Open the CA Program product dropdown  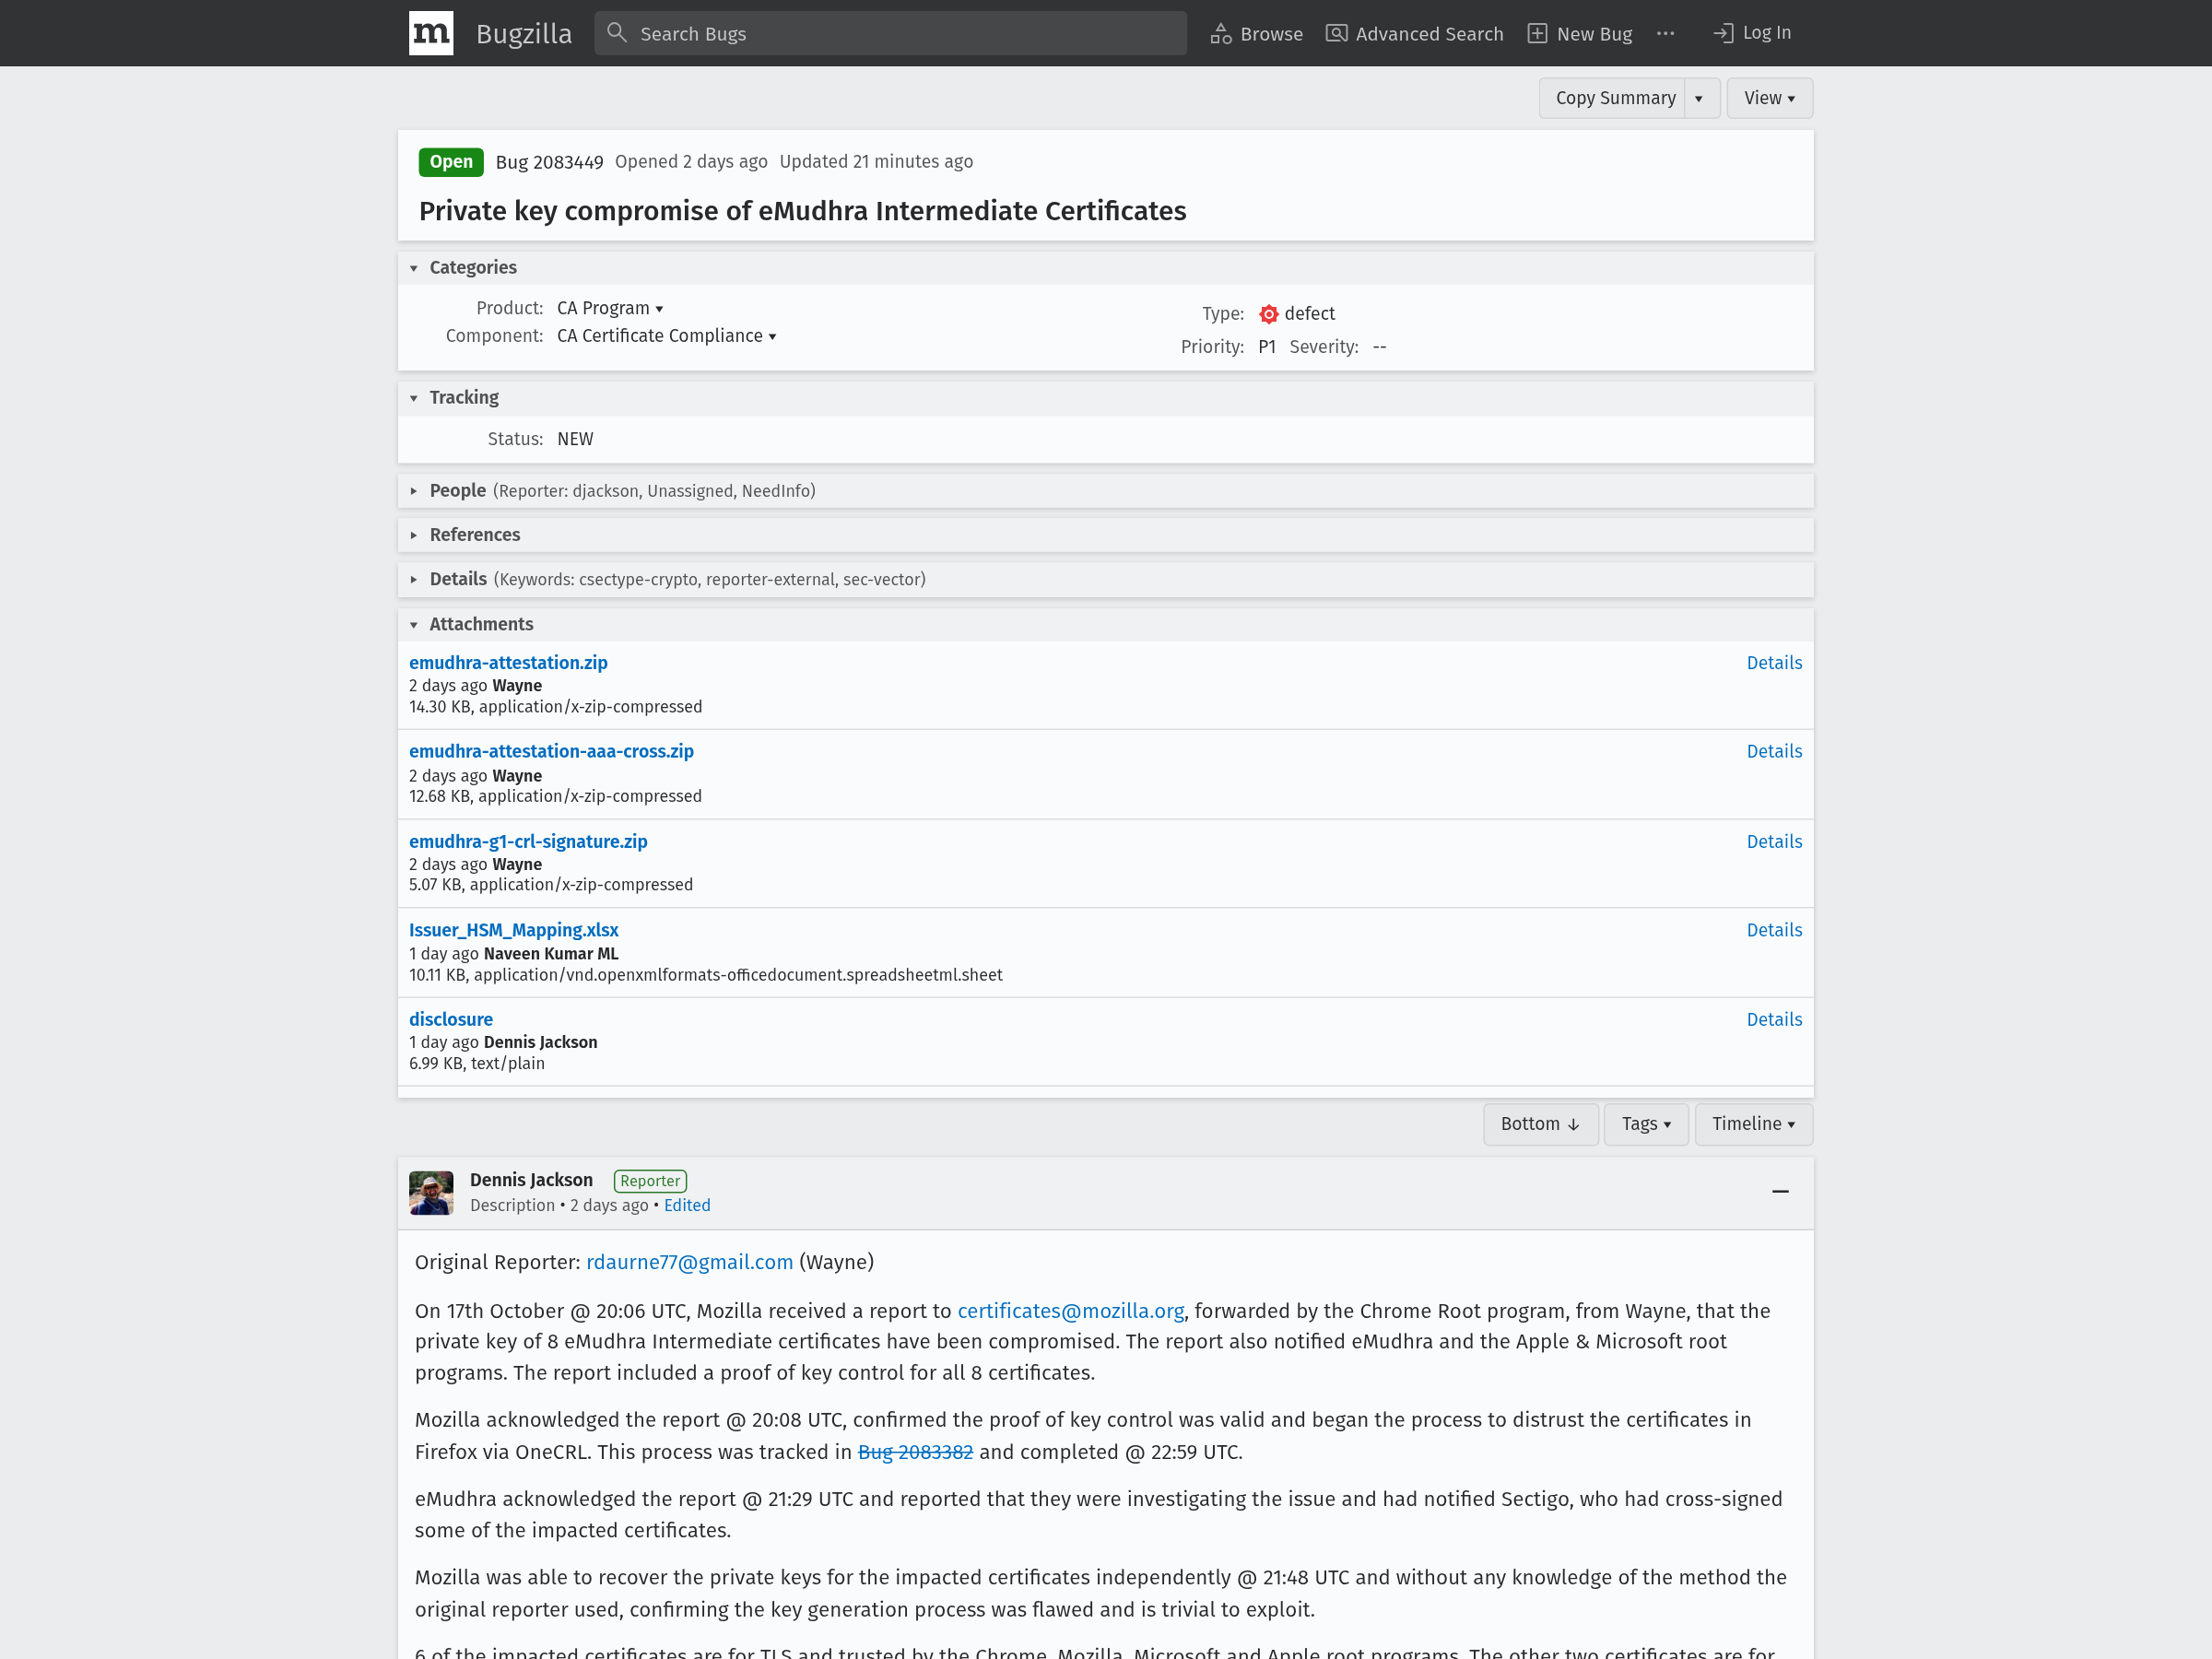point(610,308)
